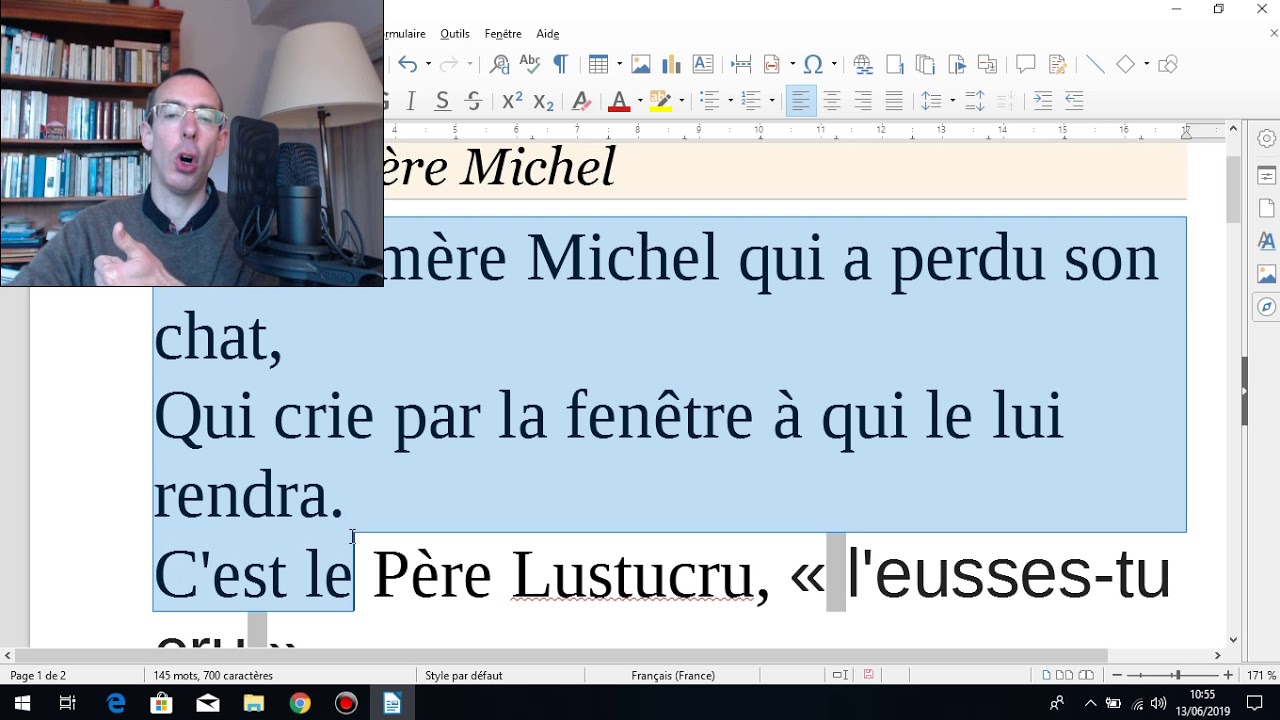Toggle formatting marks (pilcrow)
Screen dimensions: 1280x720
pos(560,64)
